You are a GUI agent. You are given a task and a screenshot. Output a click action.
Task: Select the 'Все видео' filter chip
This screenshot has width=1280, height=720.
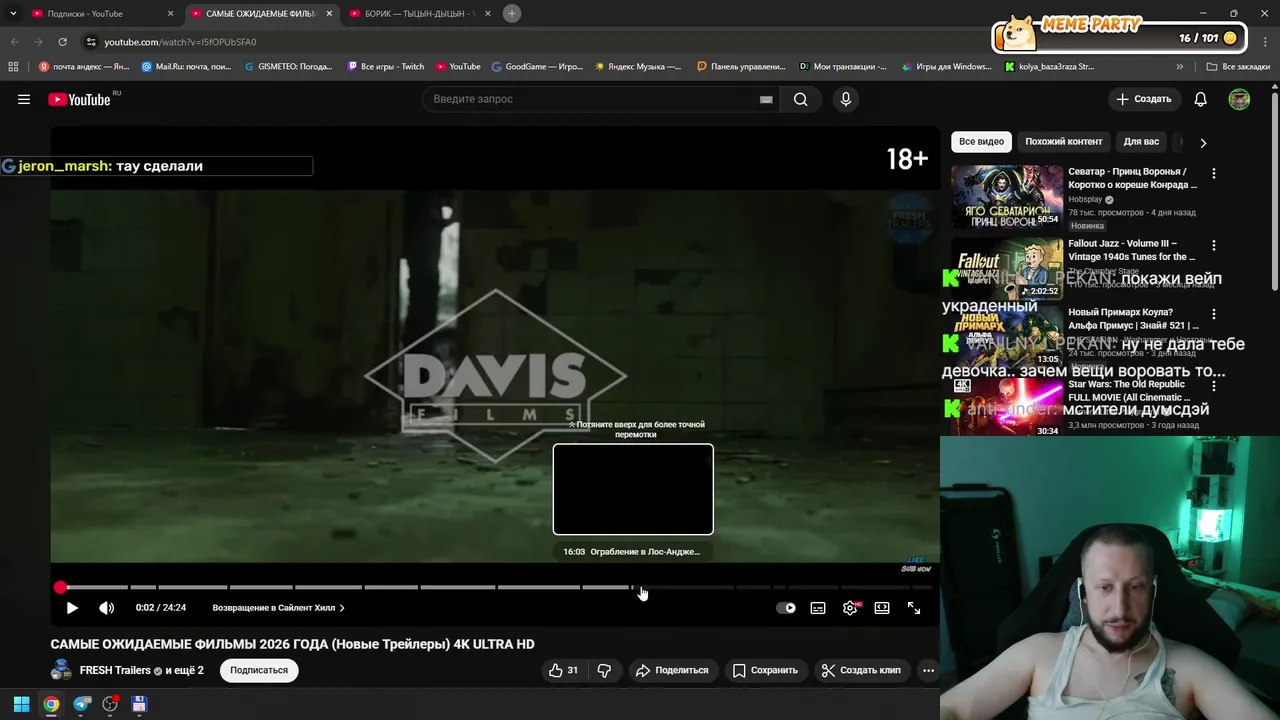pos(981,142)
